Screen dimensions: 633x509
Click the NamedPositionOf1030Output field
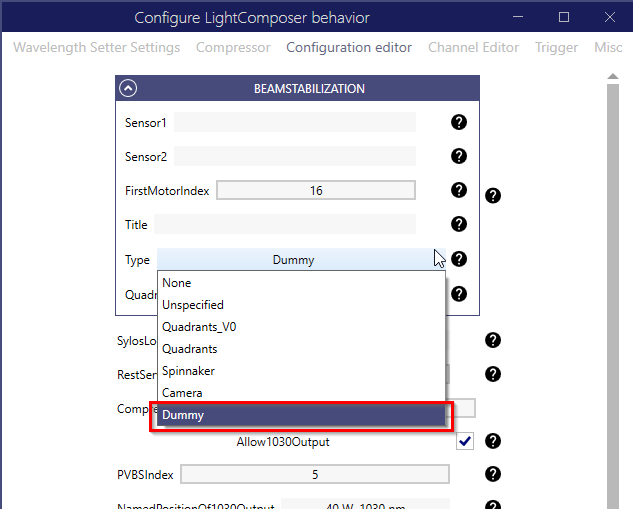pyautogui.click(x=365, y=504)
